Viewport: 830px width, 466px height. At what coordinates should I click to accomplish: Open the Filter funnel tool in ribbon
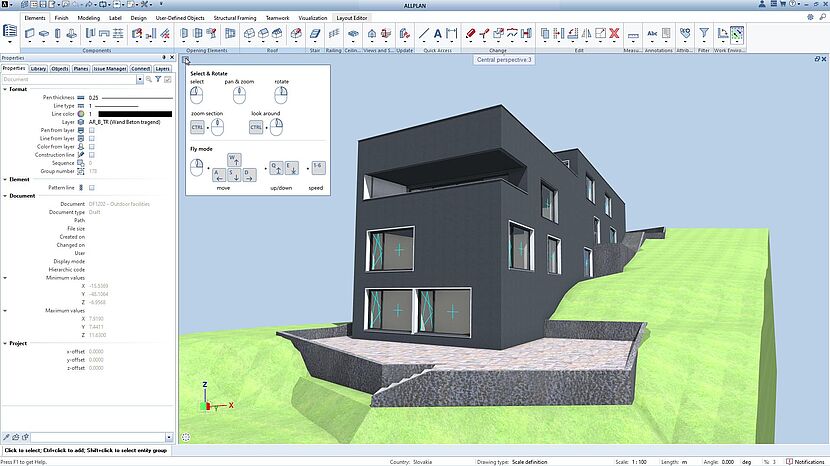(705, 34)
